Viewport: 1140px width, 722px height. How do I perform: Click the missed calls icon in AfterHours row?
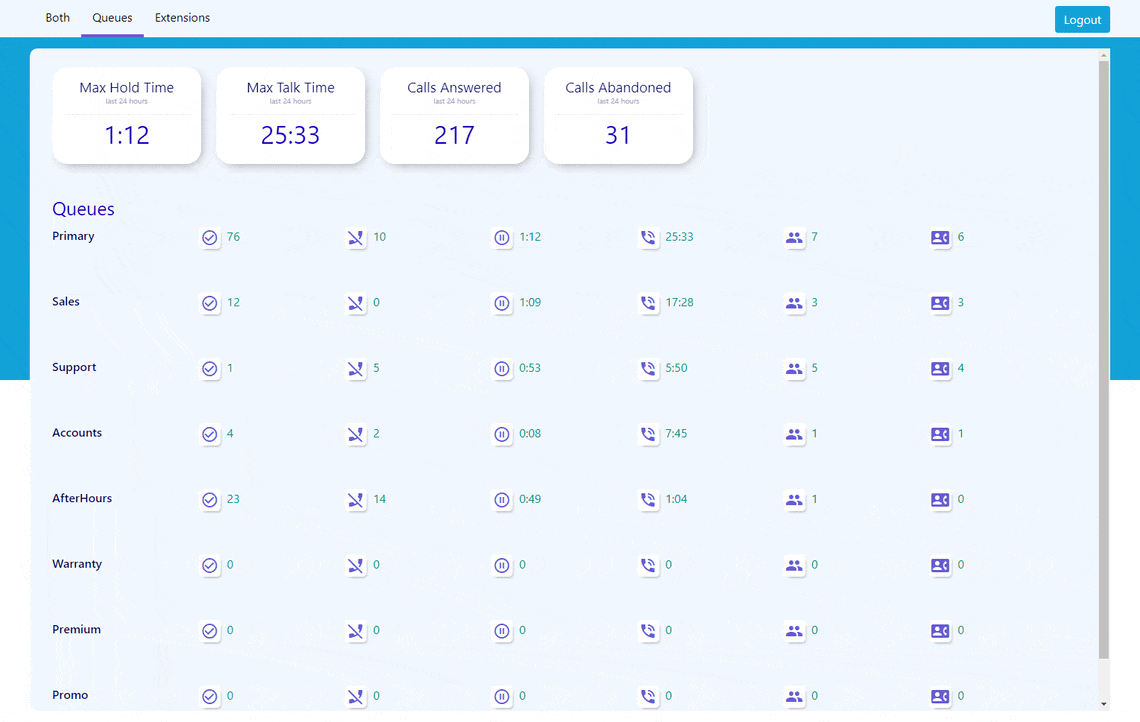(x=355, y=500)
